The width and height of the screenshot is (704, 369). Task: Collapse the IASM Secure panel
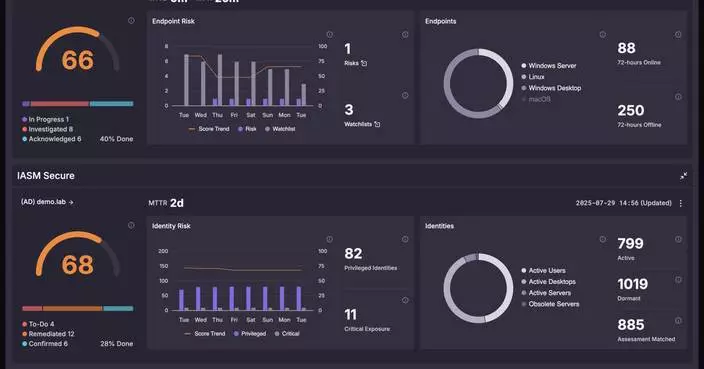(x=683, y=176)
